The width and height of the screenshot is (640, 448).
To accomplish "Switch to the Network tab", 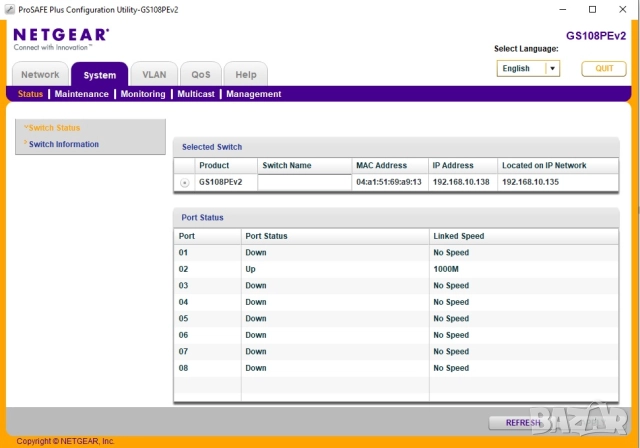I will click(x=40, y=75).
